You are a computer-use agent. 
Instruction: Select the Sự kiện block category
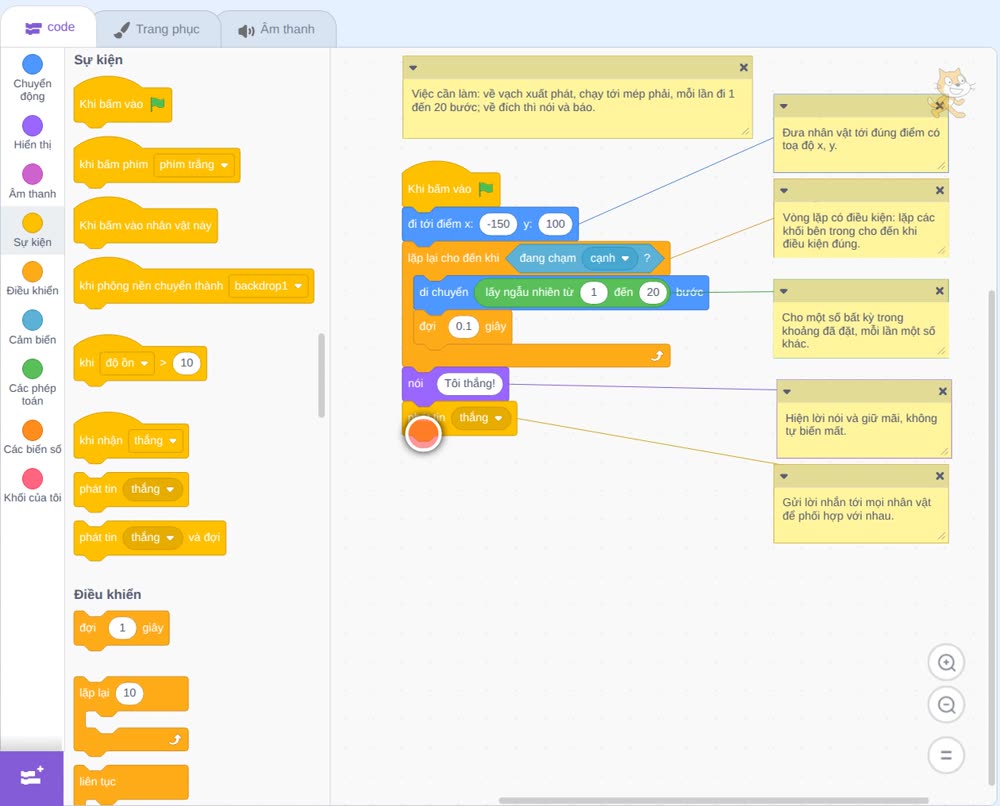point(32,230)
